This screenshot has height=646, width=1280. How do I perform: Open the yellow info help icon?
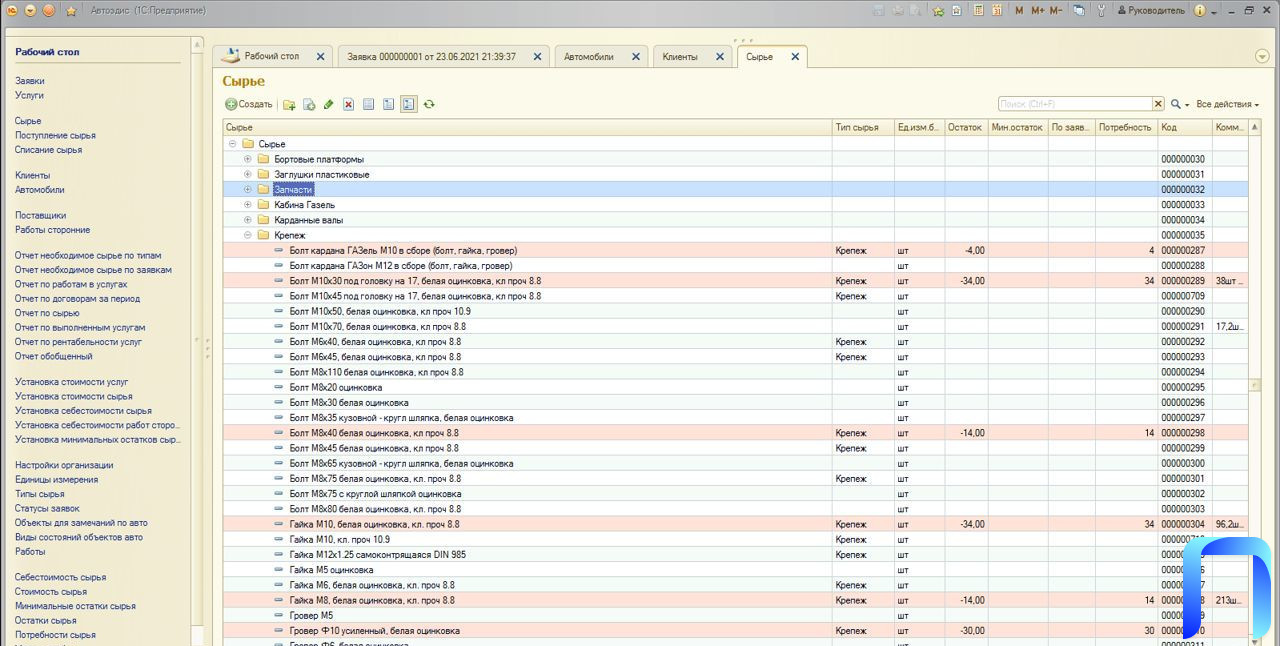pyautogui.click(x=1199, y=10)
